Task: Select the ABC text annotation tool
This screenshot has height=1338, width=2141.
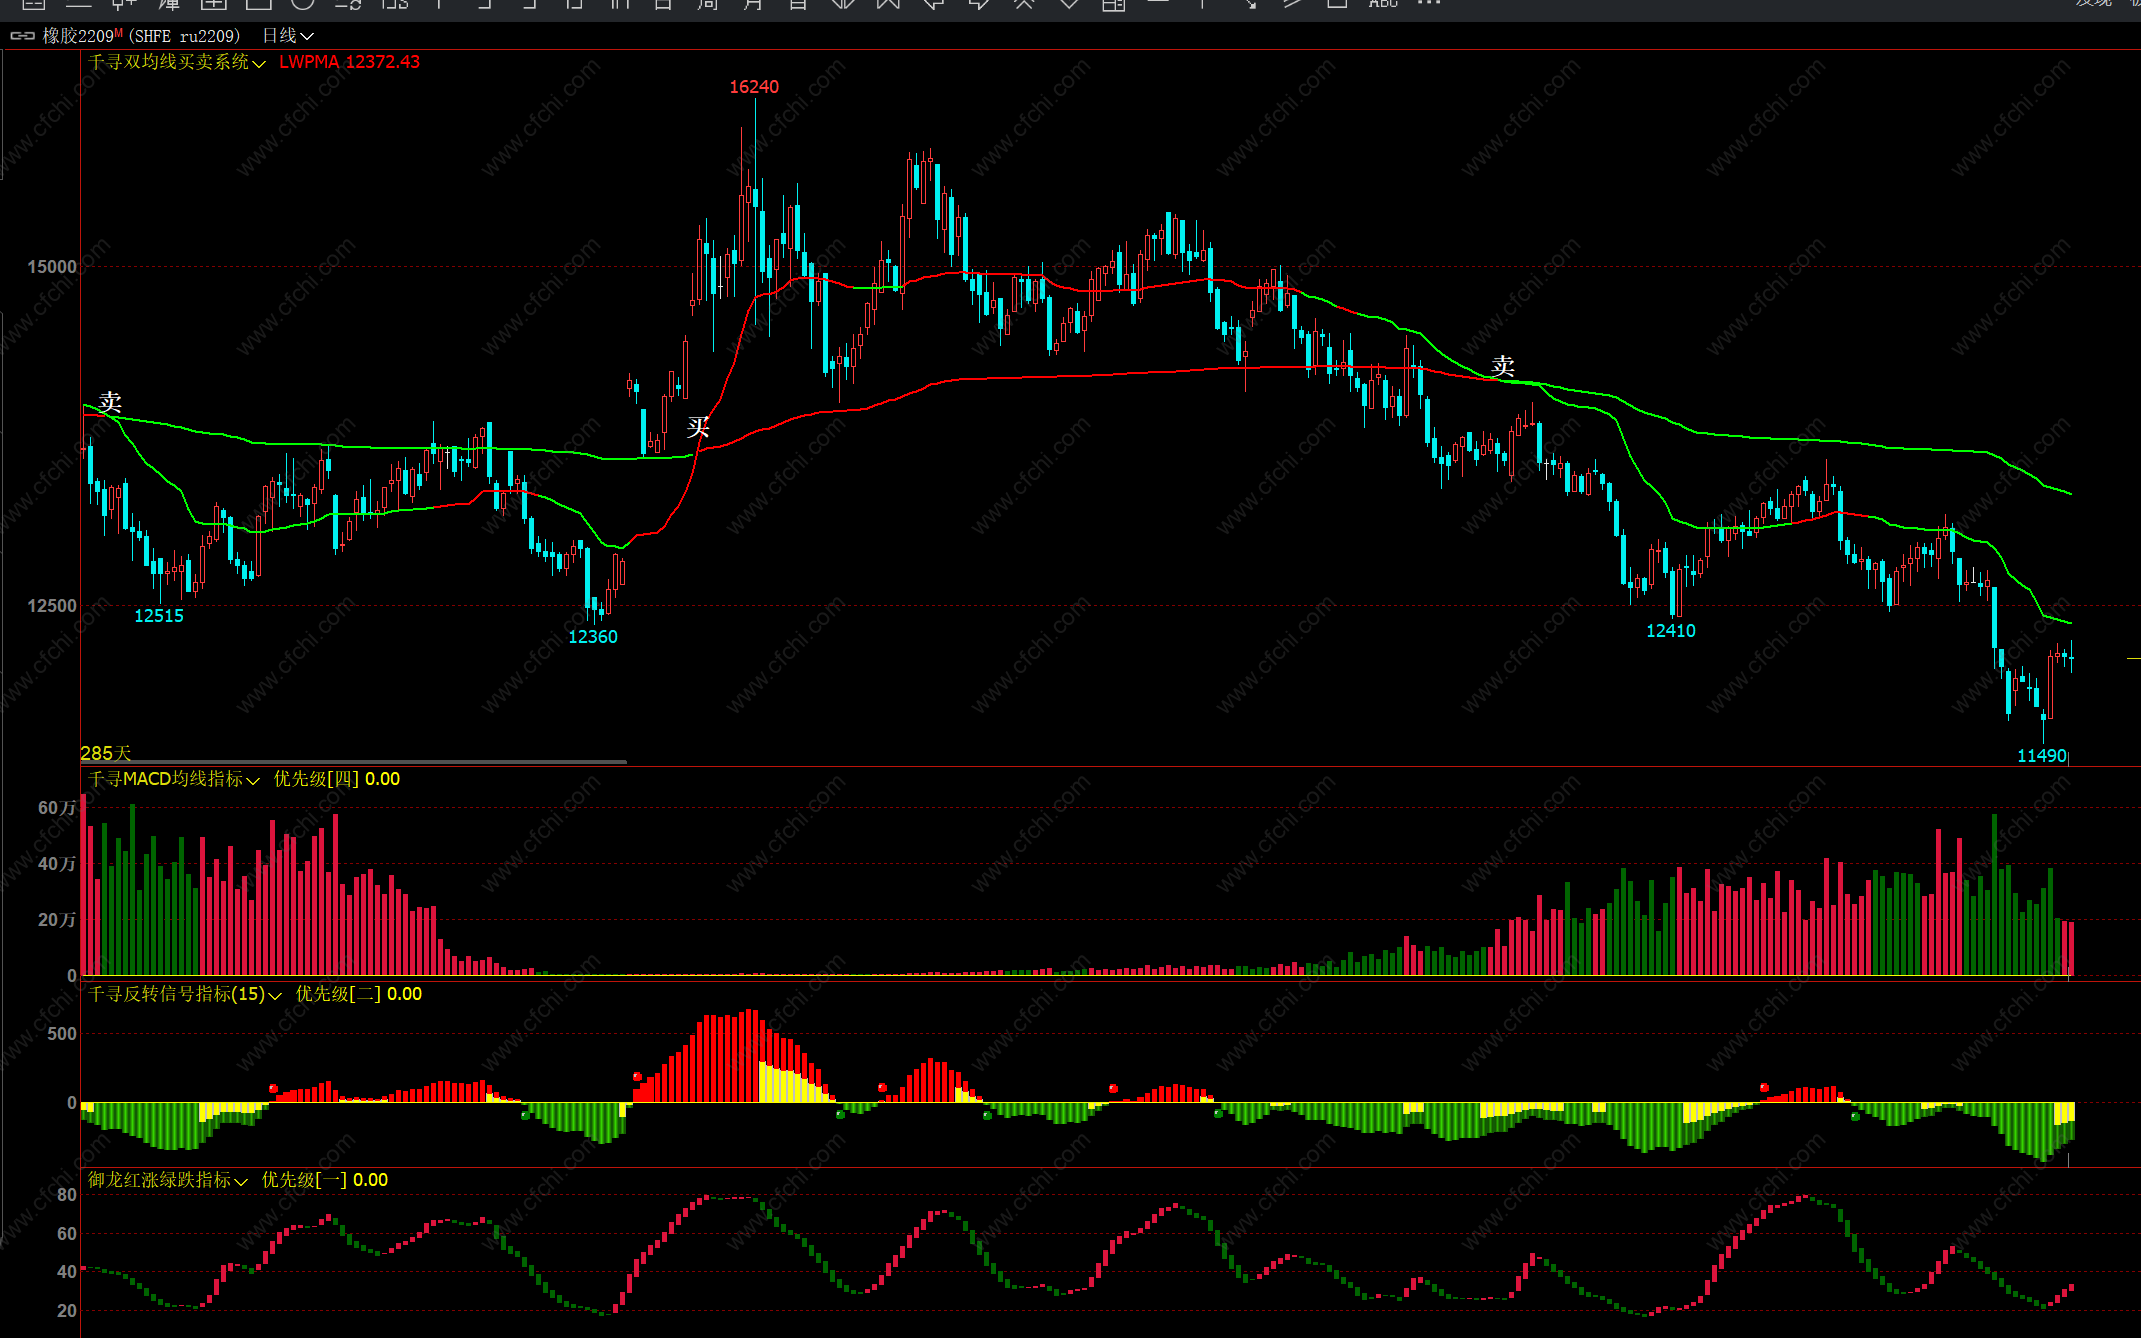Action: pos(1383,4)
